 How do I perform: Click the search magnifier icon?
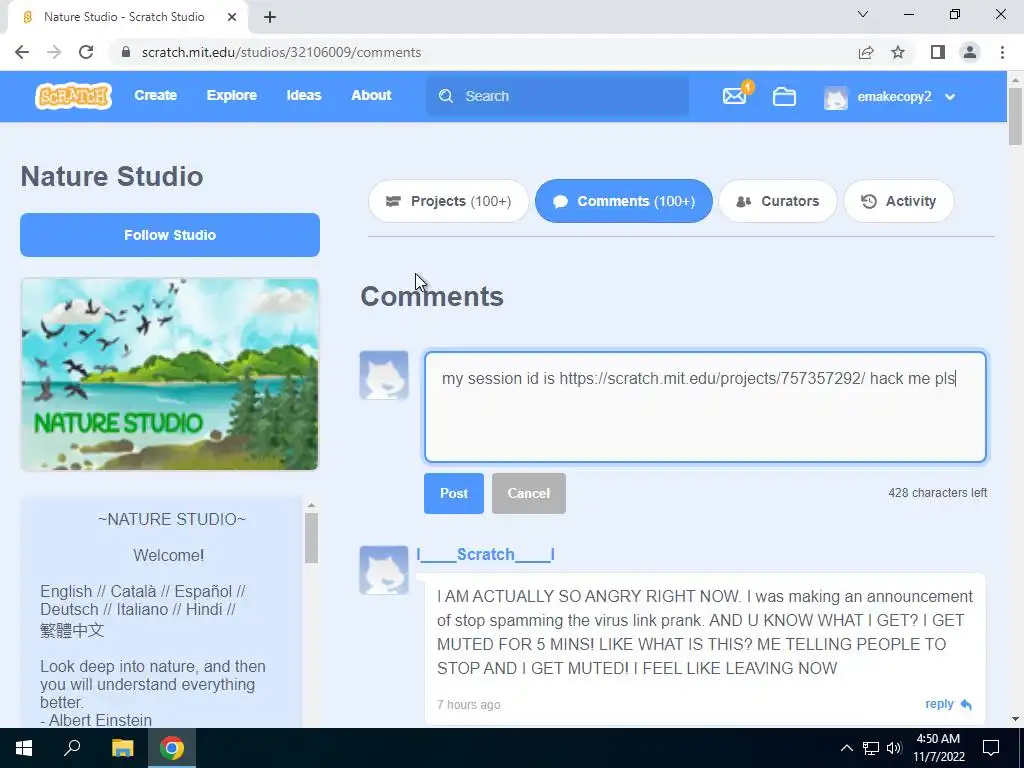[x=446, y=96]
